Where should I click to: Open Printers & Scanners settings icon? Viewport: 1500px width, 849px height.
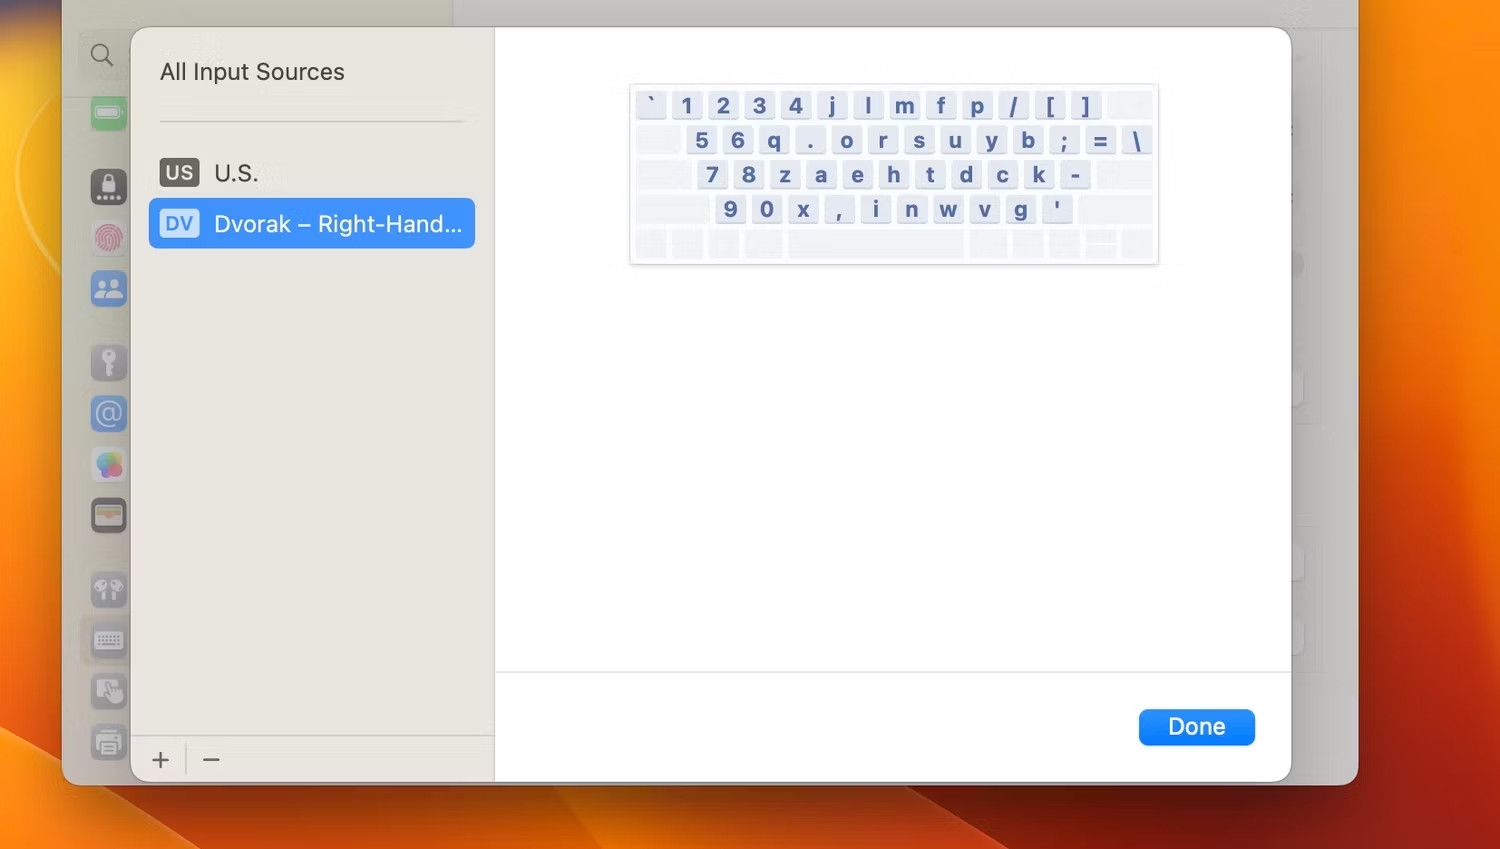109,743
